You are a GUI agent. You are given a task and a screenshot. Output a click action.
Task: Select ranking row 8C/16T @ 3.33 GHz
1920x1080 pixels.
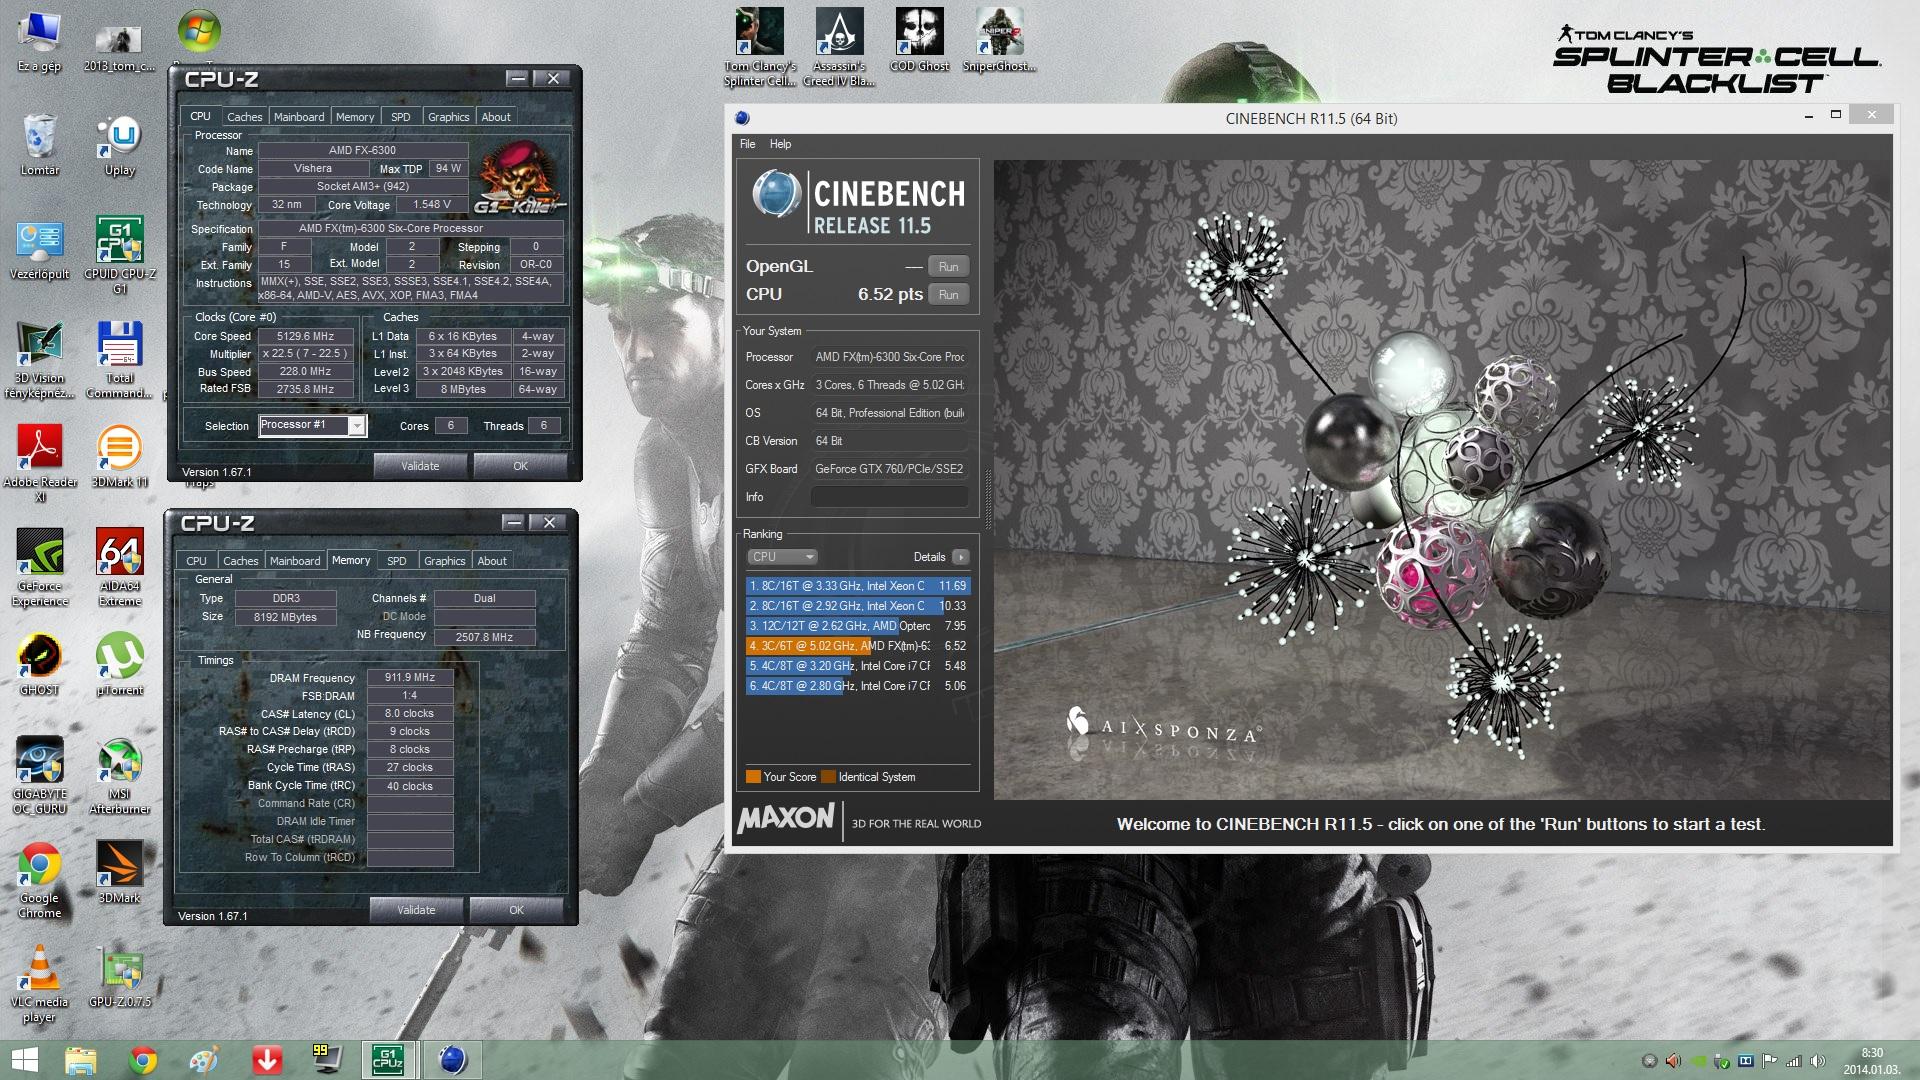tap(857, 586)
